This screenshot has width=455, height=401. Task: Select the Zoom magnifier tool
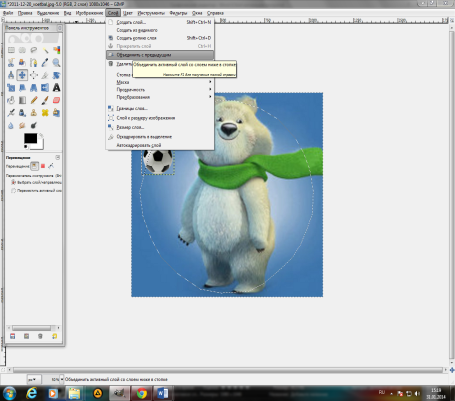(x=56, y=63)
